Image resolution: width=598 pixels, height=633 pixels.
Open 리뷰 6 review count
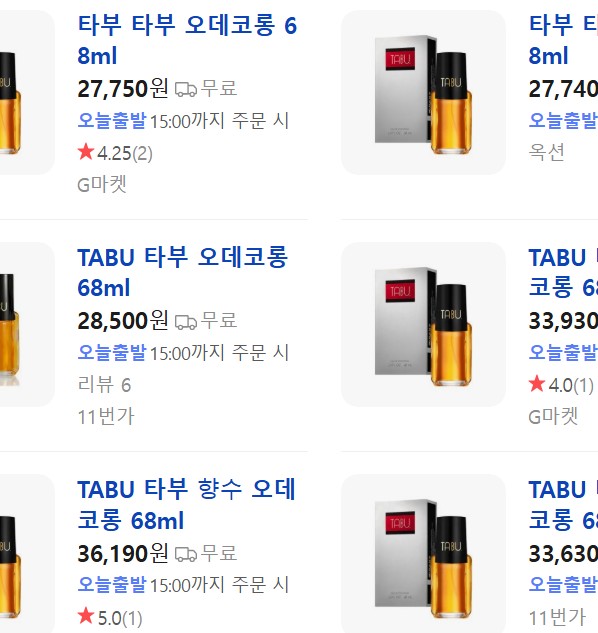pos(104,384)
